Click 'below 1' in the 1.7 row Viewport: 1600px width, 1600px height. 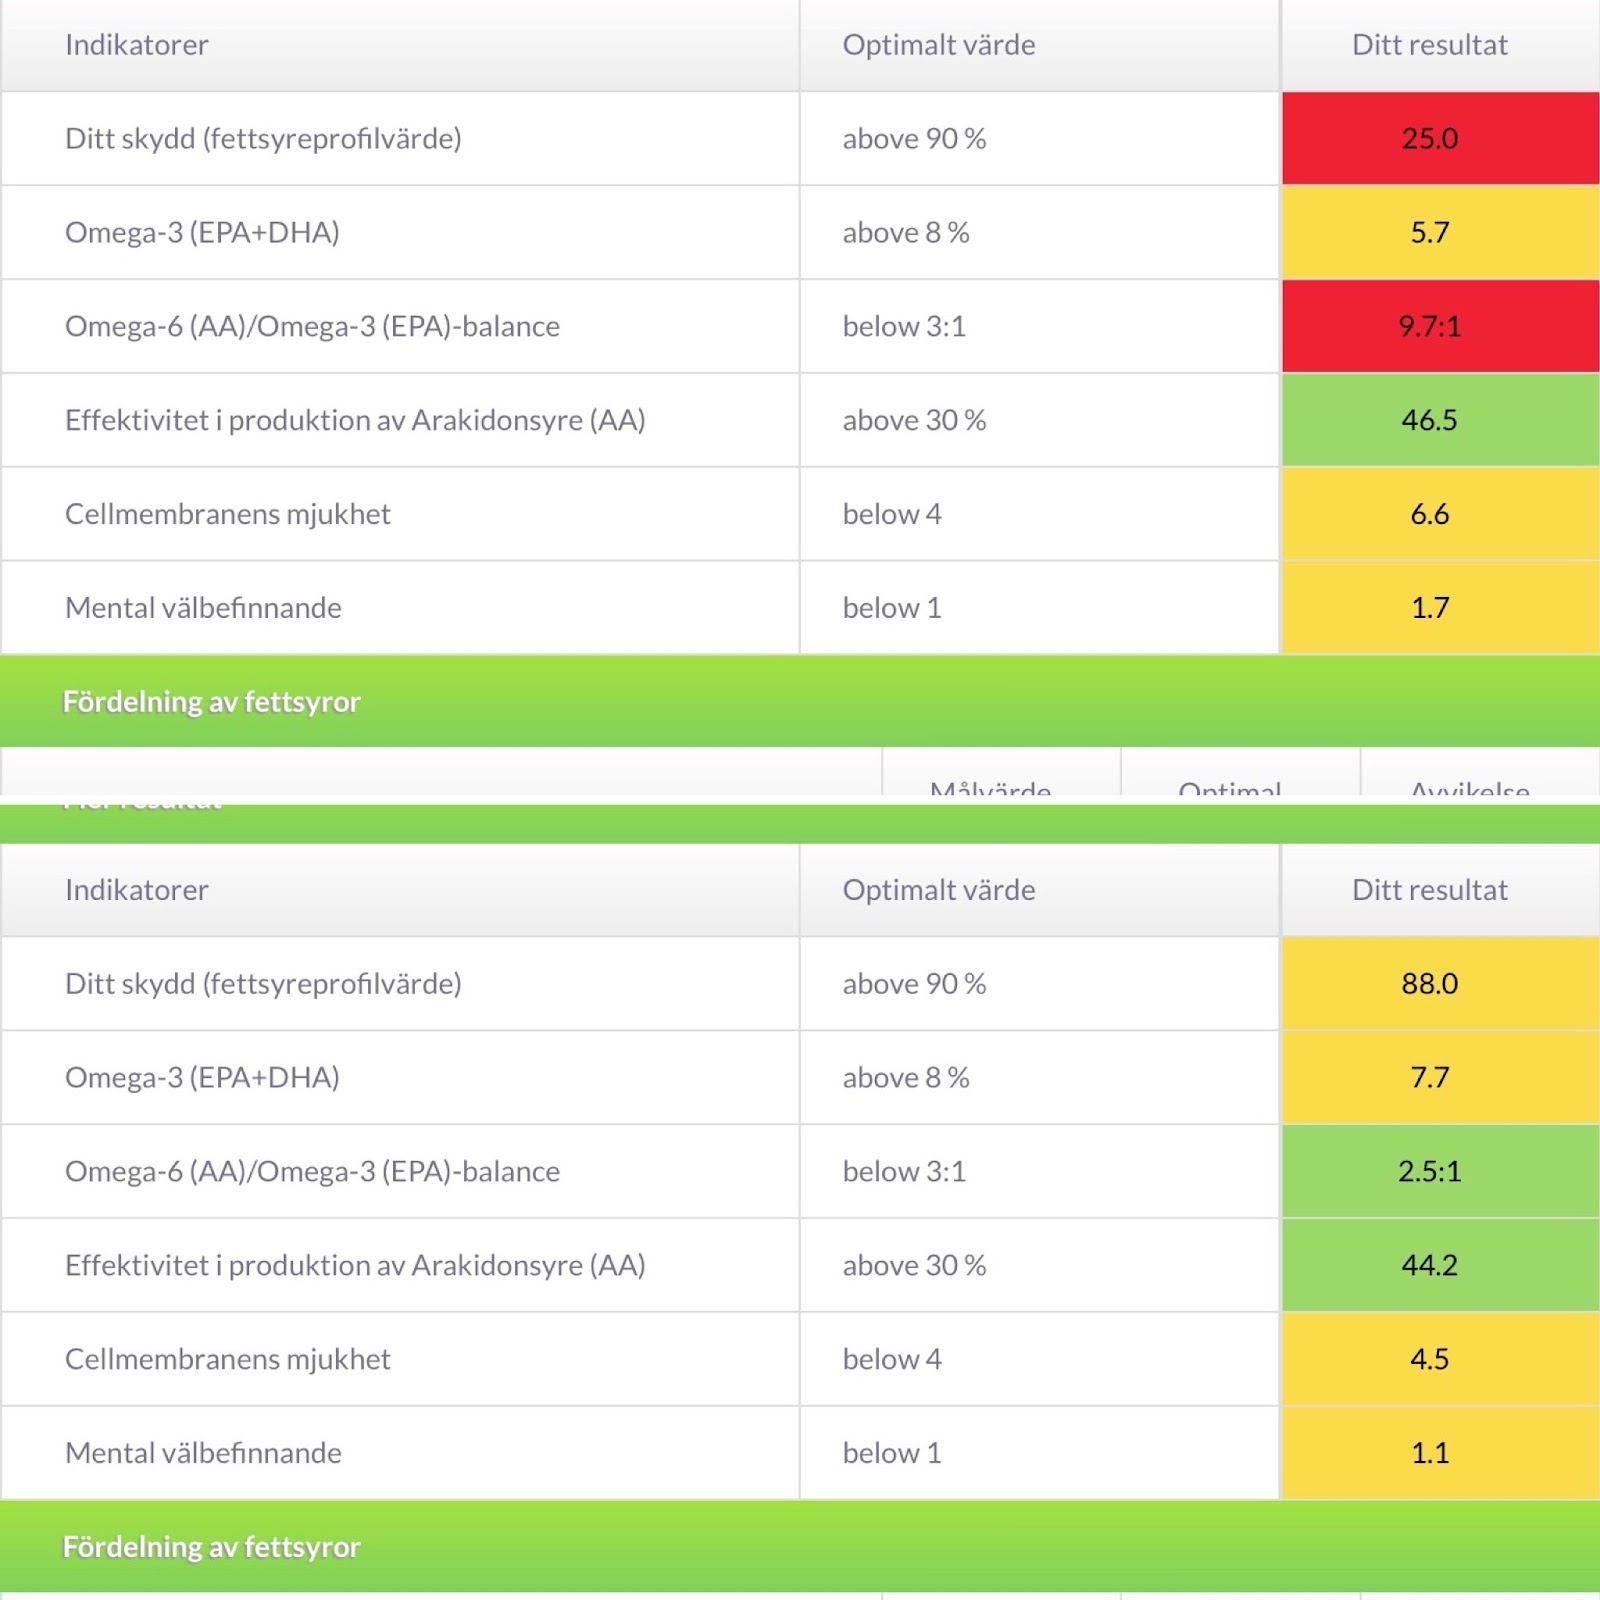(892, 608)
